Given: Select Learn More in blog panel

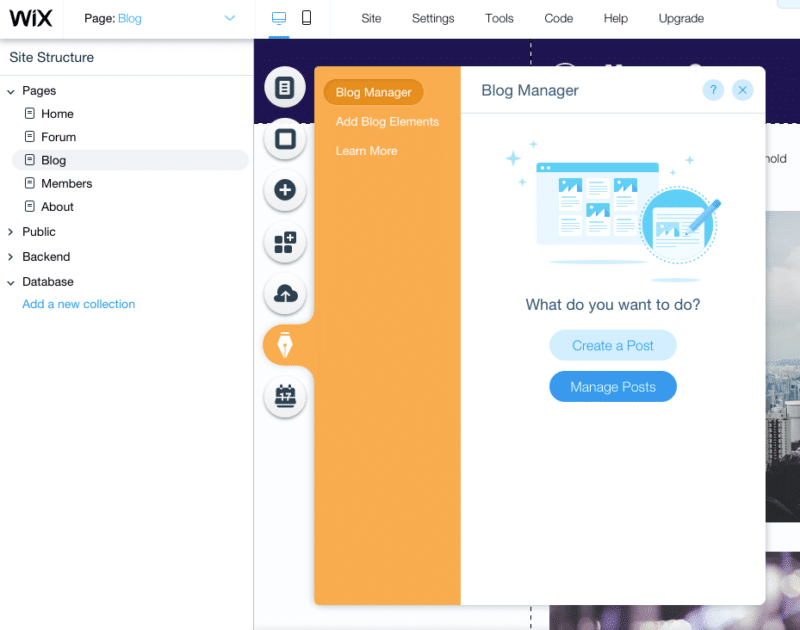Looking at the screenshot, I should pos(366,151).
